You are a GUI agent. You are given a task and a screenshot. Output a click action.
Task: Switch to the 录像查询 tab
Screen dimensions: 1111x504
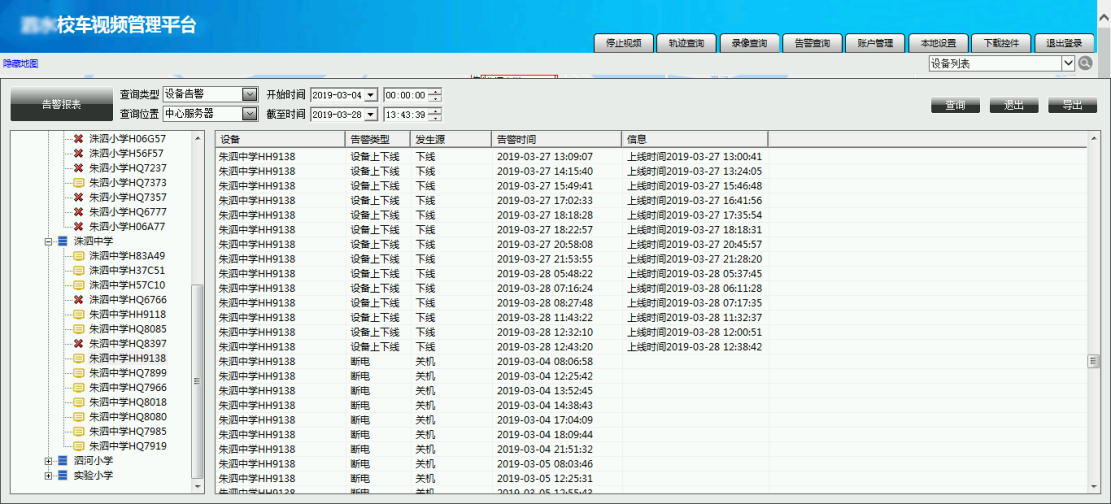[748, 43]
